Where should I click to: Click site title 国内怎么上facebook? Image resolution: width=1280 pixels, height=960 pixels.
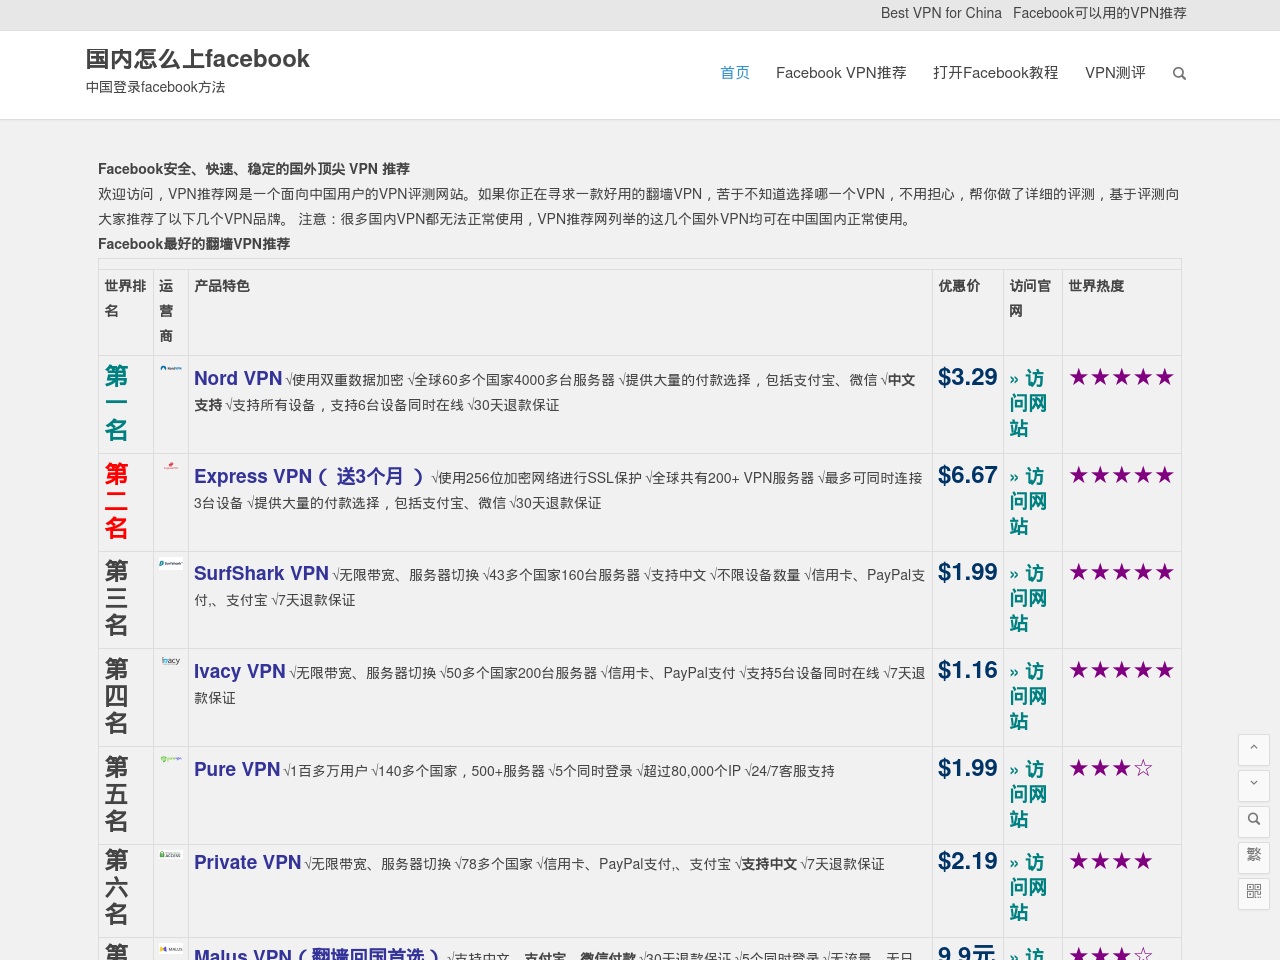198,59
